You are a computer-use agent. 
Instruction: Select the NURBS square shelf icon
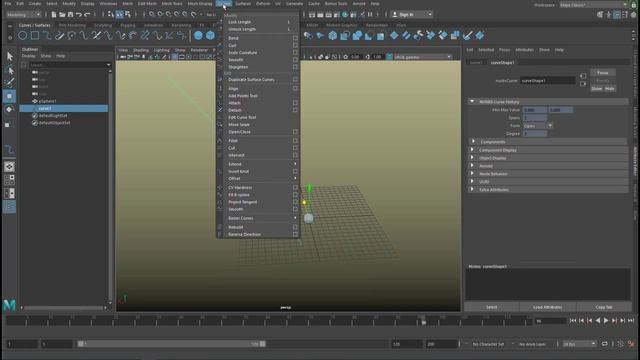(x=35, y=36)
